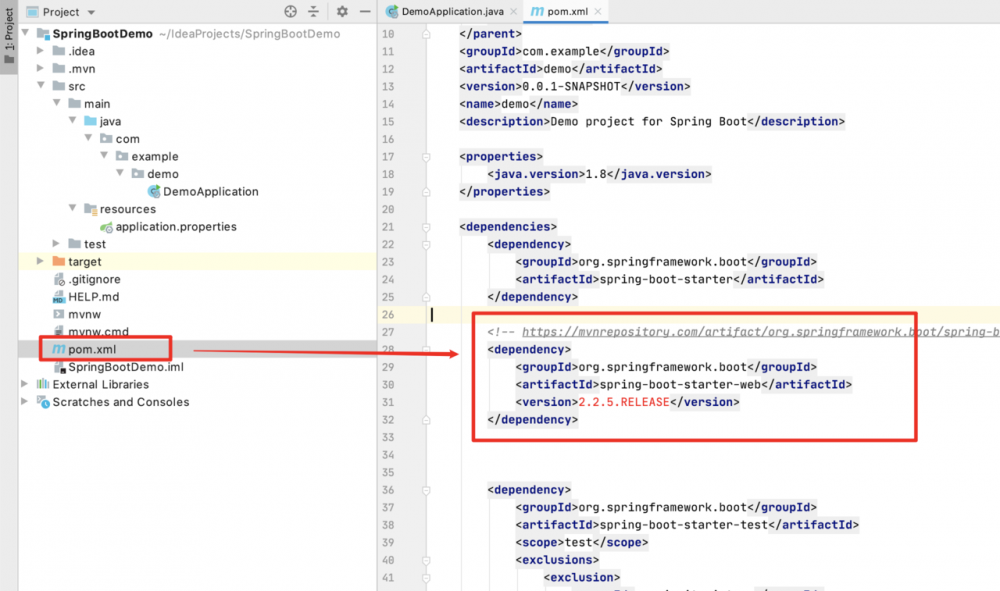The width and height of the screenshot is (1000, 591).
Task: Click the blue java source folder icon
Action: point(91,120)
